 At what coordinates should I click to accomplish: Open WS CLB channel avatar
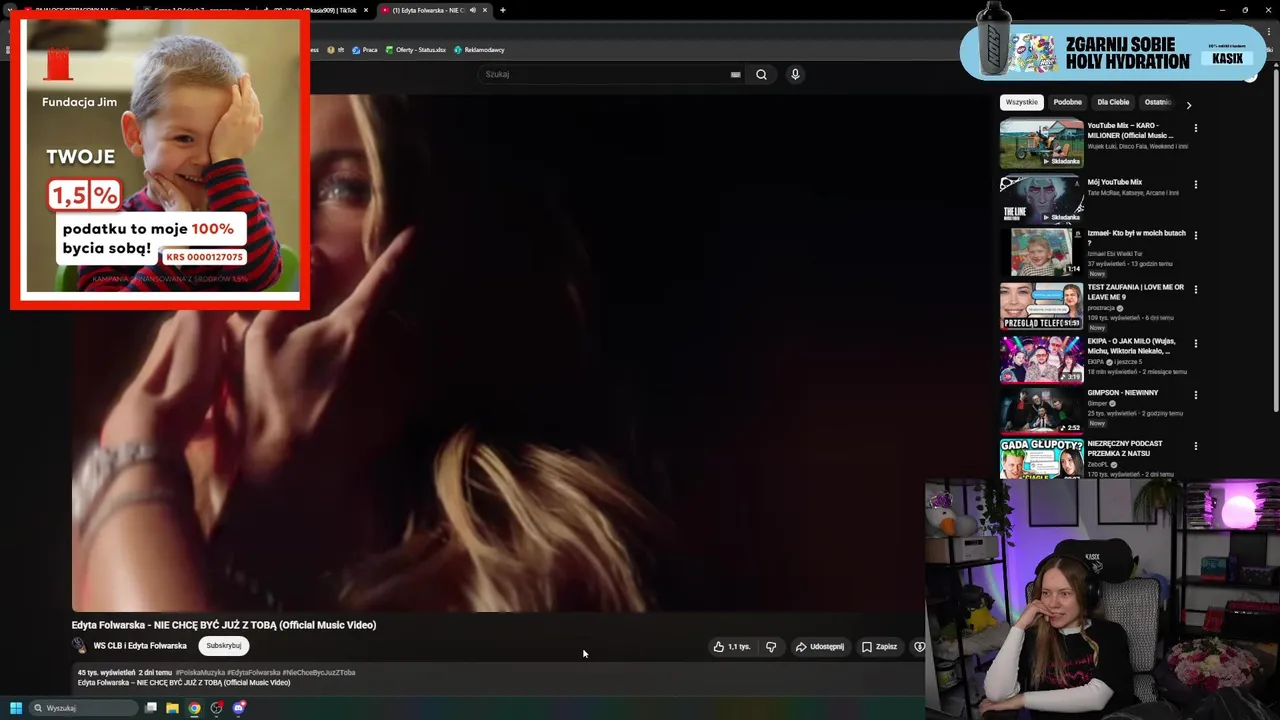[x=79, y=646]
